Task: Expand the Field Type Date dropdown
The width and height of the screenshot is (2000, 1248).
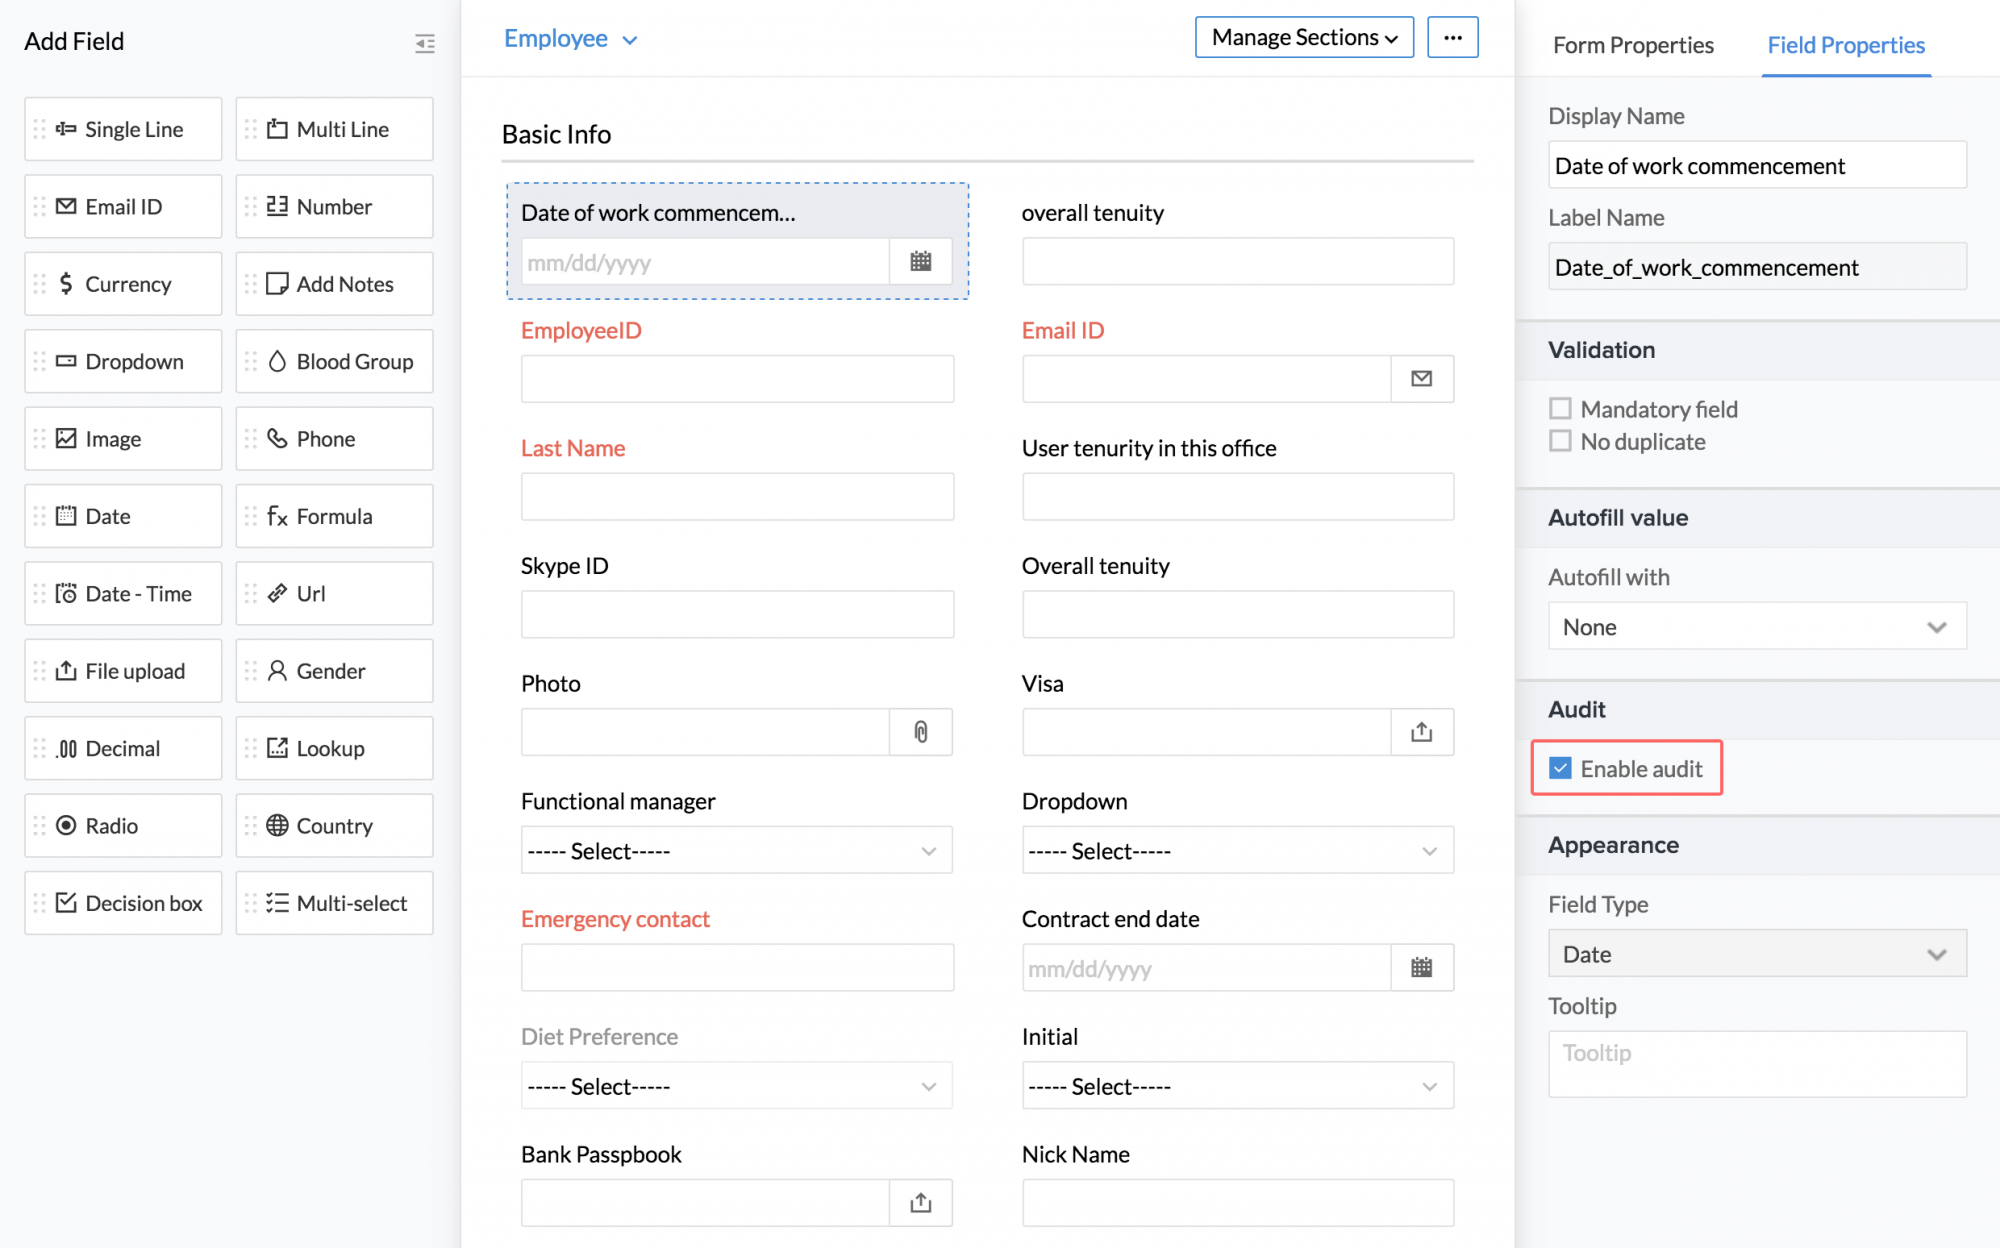Action: click(x=1756, y=954)
